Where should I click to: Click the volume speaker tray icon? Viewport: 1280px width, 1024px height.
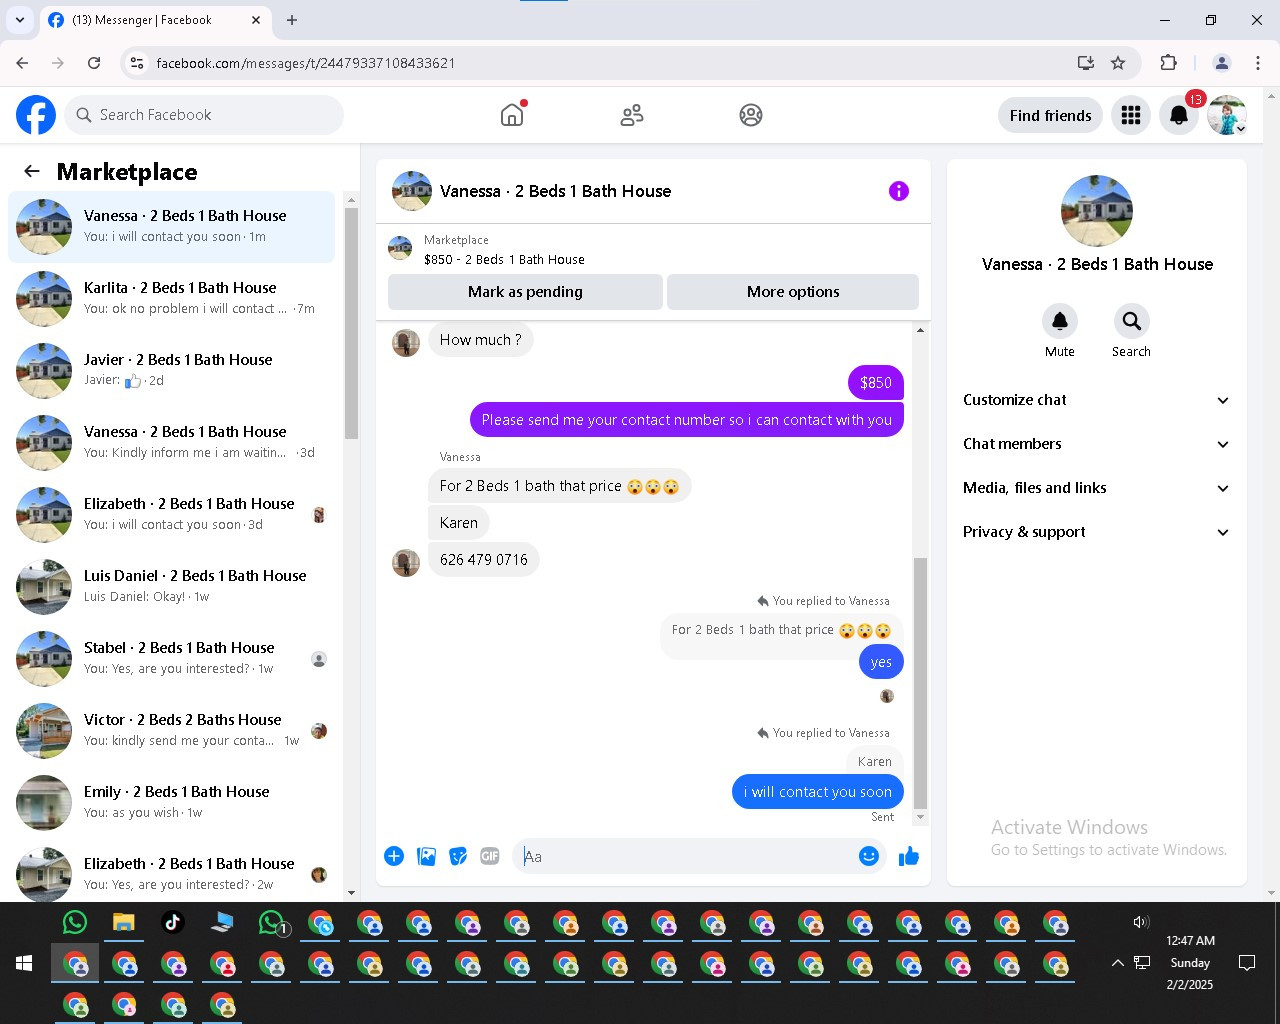[1141, 922]
